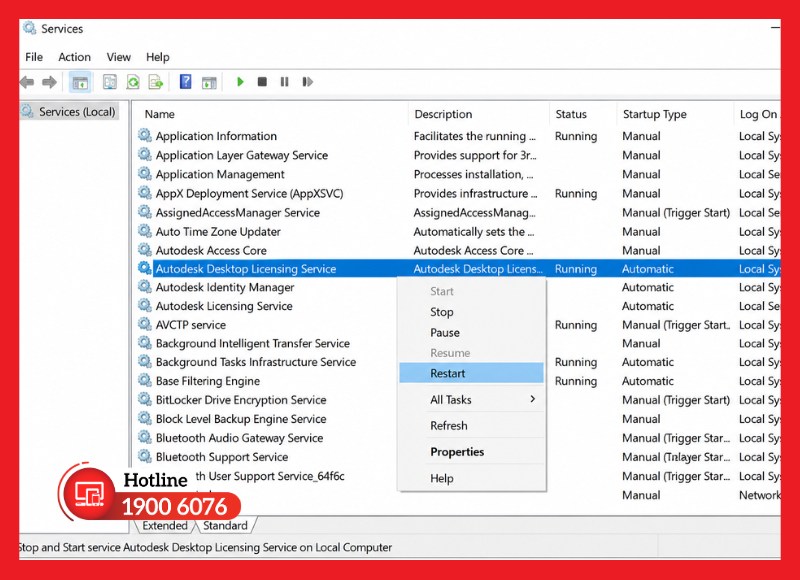Switch to the Extended tab
Screen dimensions: 800x580
165,525
